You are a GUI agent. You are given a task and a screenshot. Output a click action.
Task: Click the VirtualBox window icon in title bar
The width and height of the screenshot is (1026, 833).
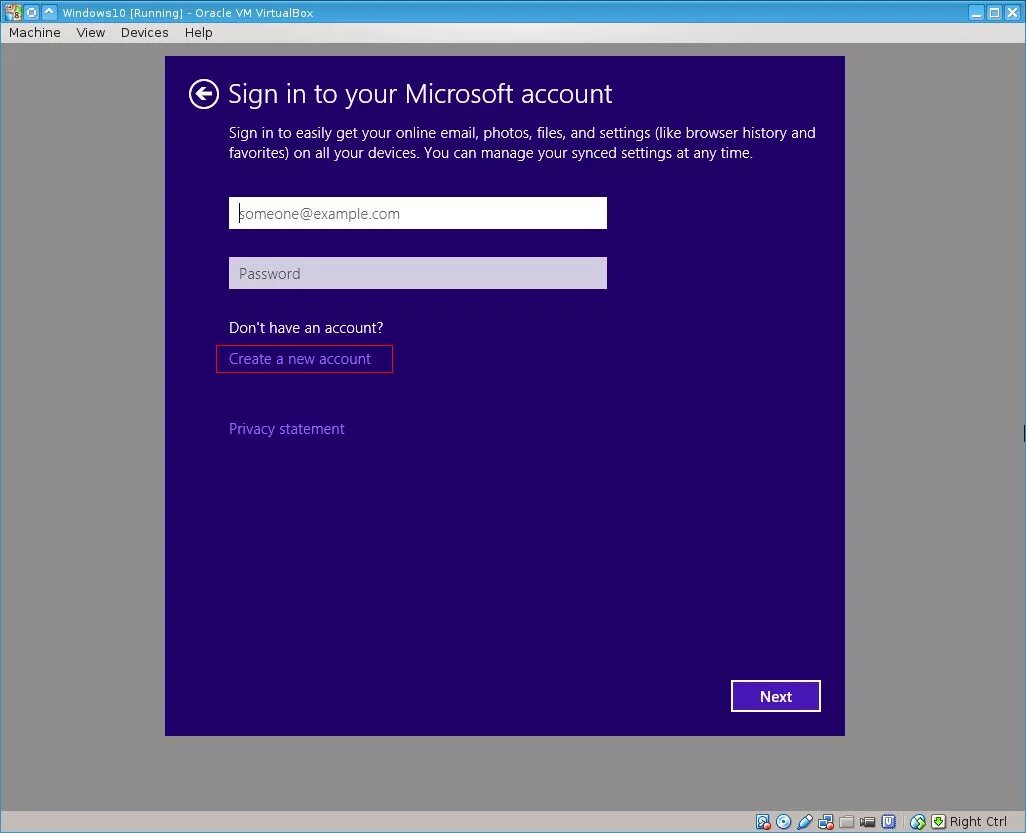(13, 12)
